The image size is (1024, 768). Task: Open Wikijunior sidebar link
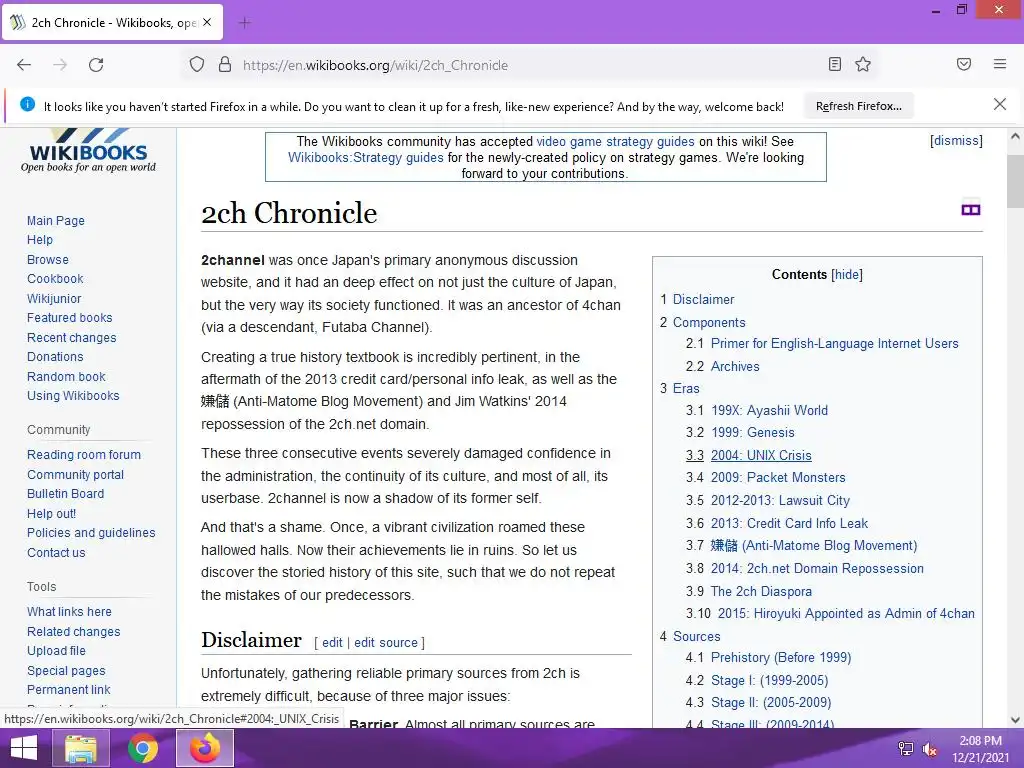point(54,298)
